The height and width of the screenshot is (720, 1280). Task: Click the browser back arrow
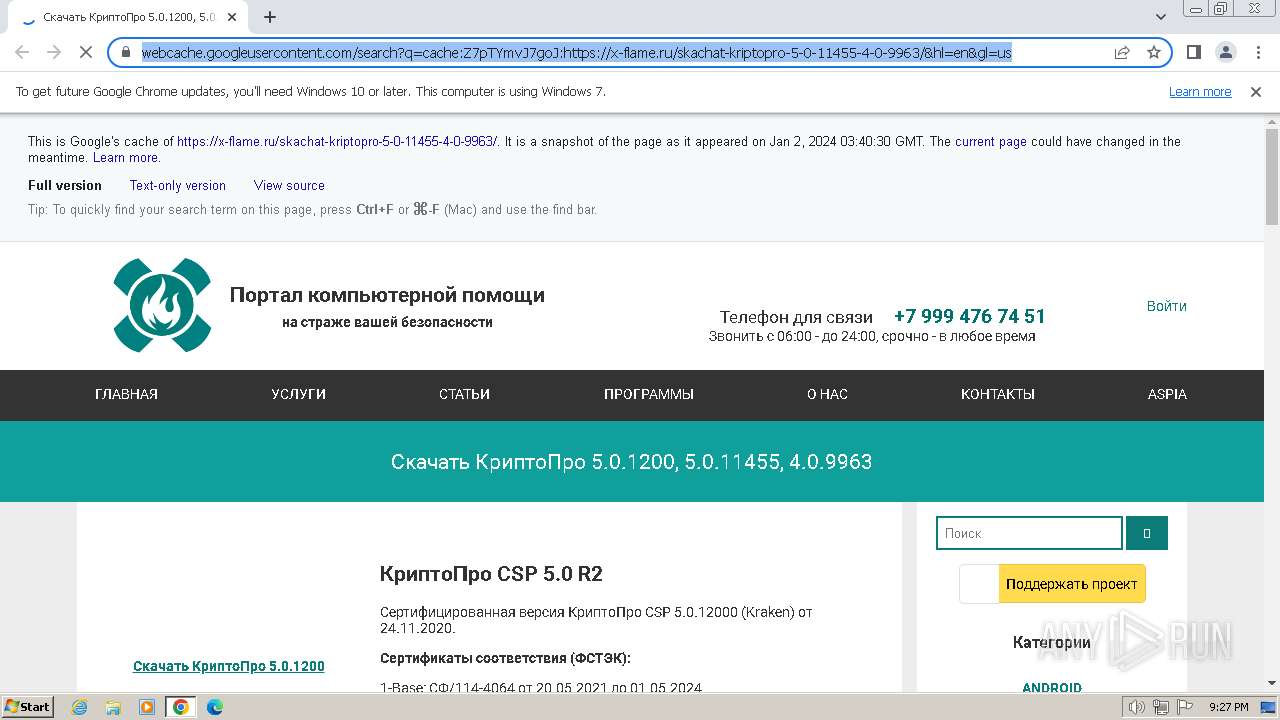22,52
